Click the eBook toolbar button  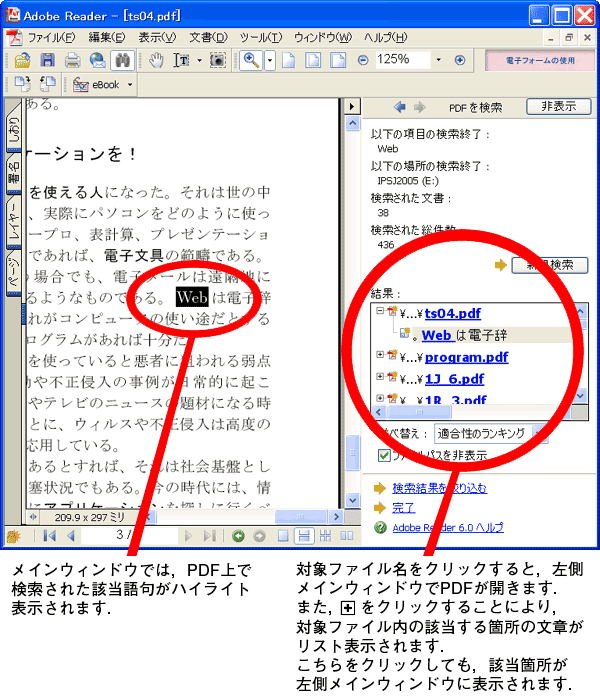(x=96, y=84)
